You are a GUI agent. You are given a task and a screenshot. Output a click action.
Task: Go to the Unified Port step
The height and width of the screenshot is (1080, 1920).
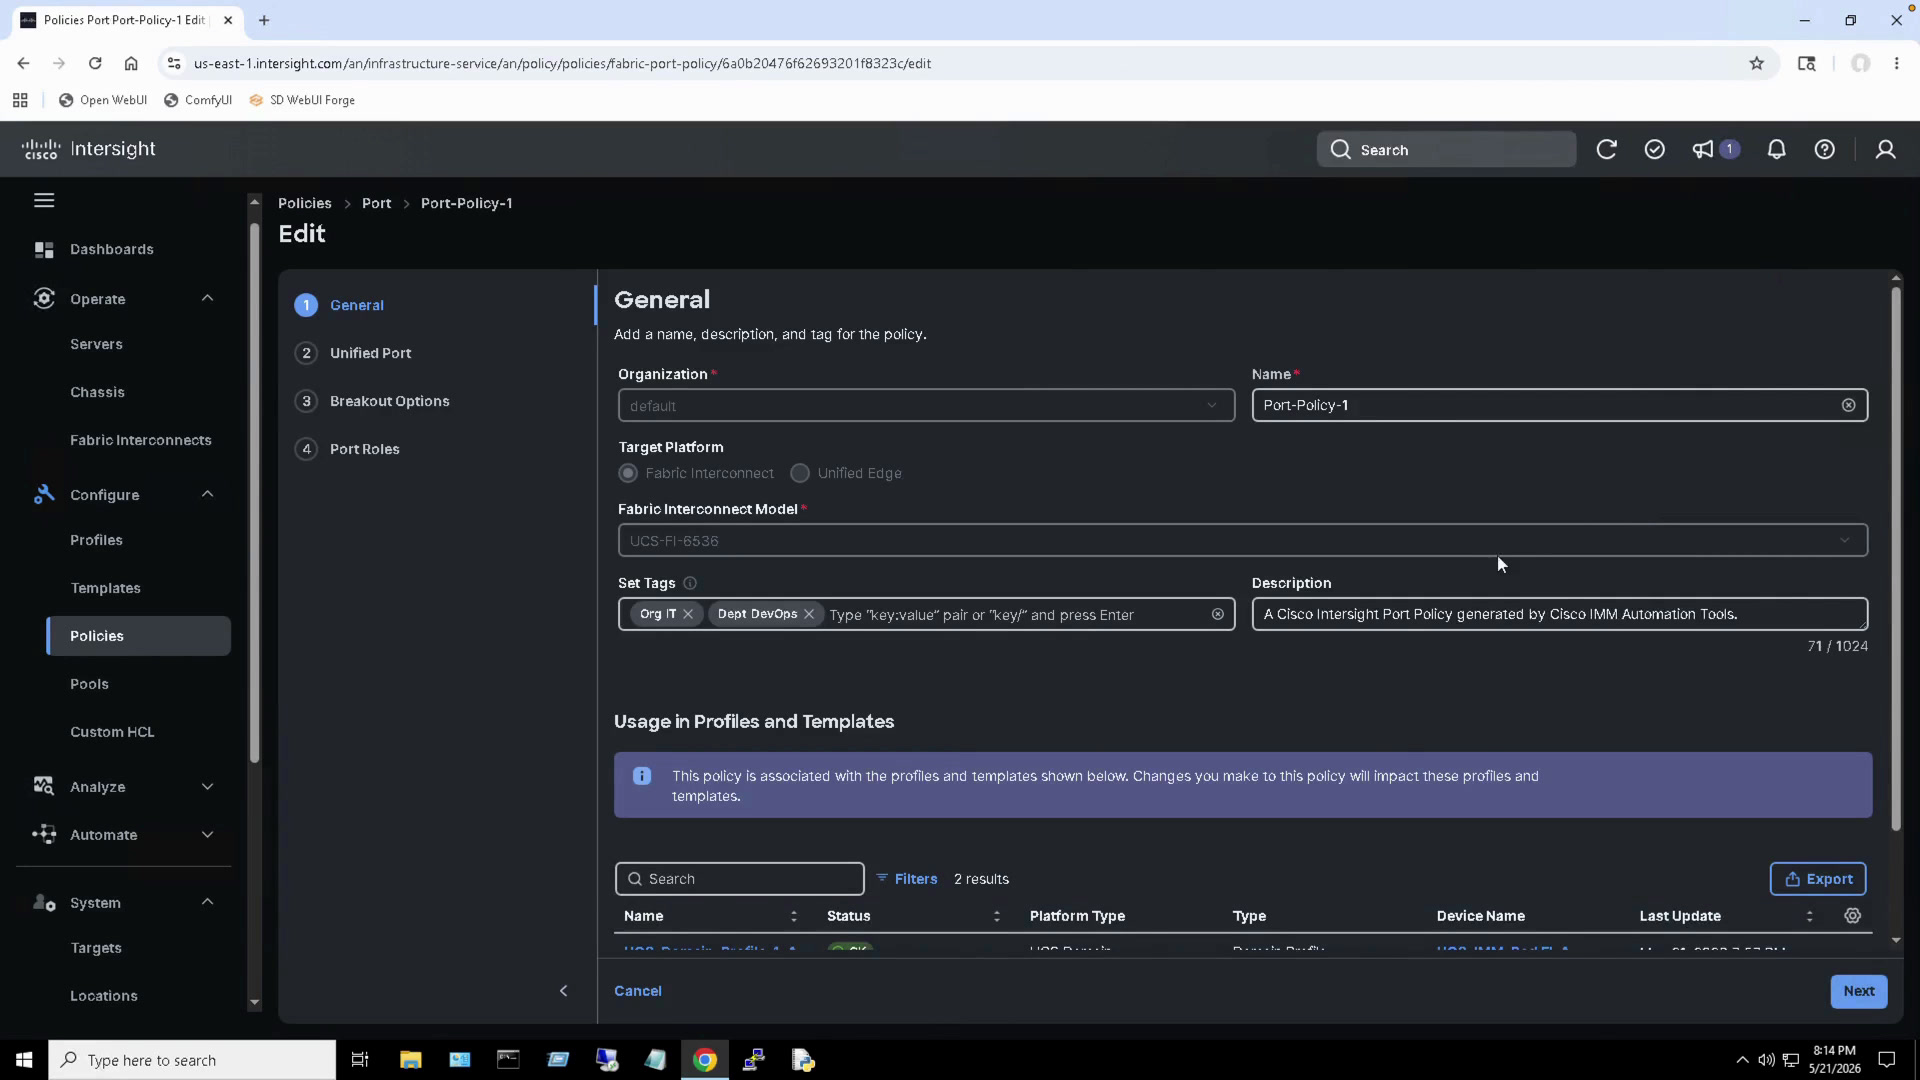370,353
